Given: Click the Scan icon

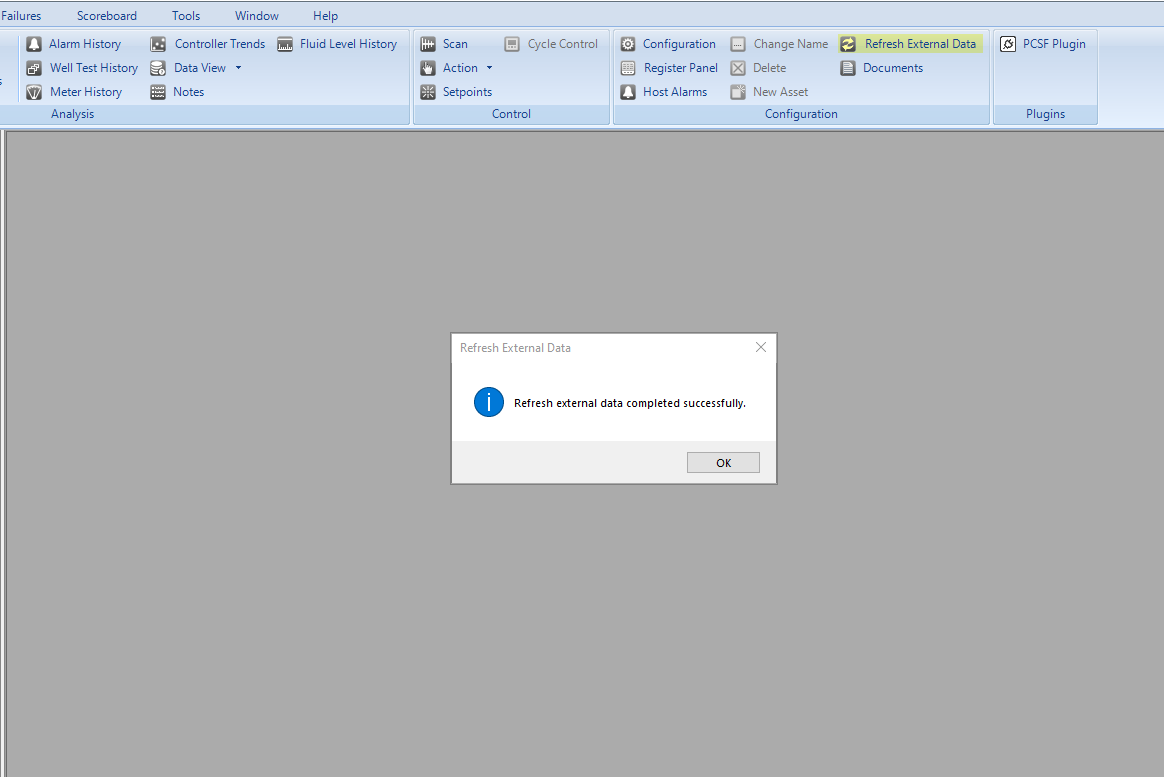Looking at the screenshot, I should (x=428, y=45).
